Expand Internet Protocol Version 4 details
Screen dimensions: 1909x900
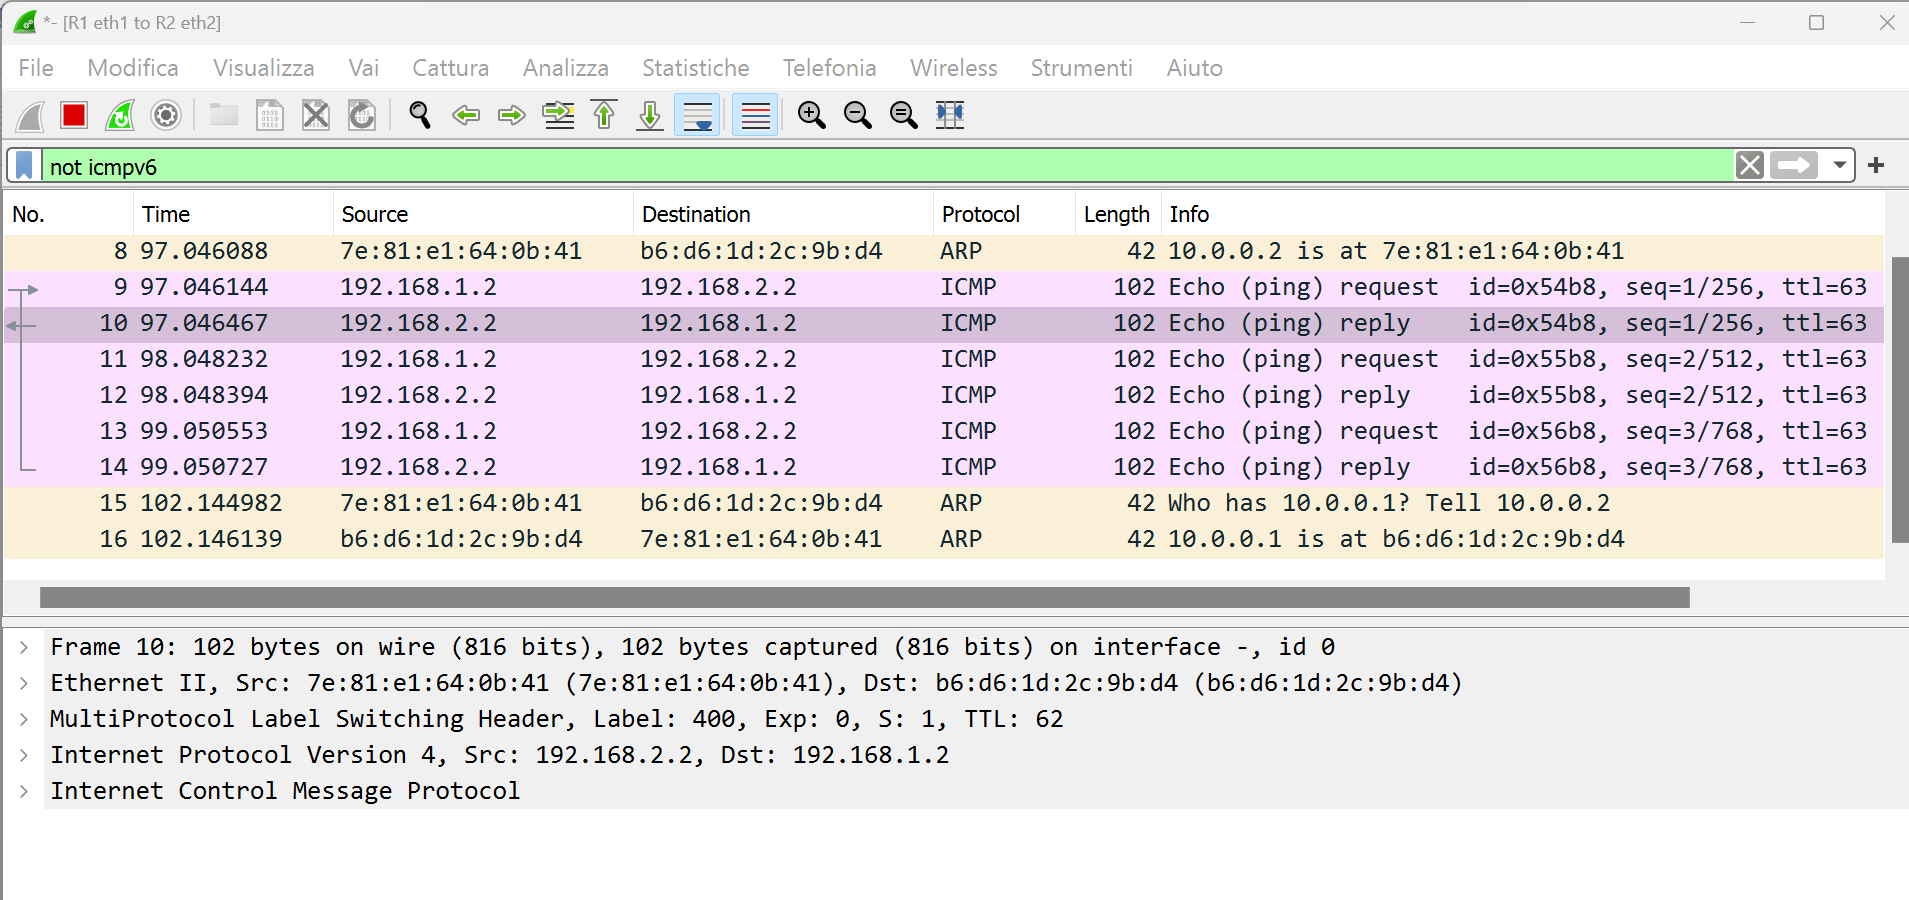coord(23,756)
